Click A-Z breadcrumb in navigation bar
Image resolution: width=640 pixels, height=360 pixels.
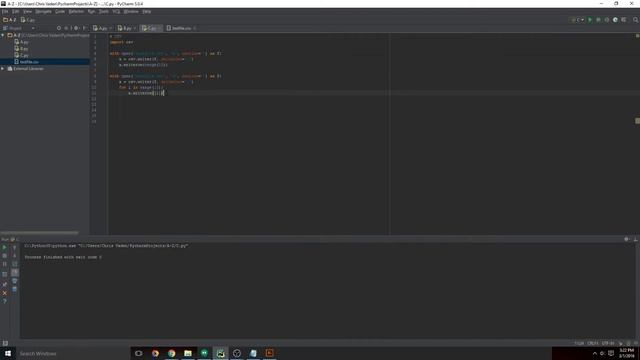pos(9,20)
